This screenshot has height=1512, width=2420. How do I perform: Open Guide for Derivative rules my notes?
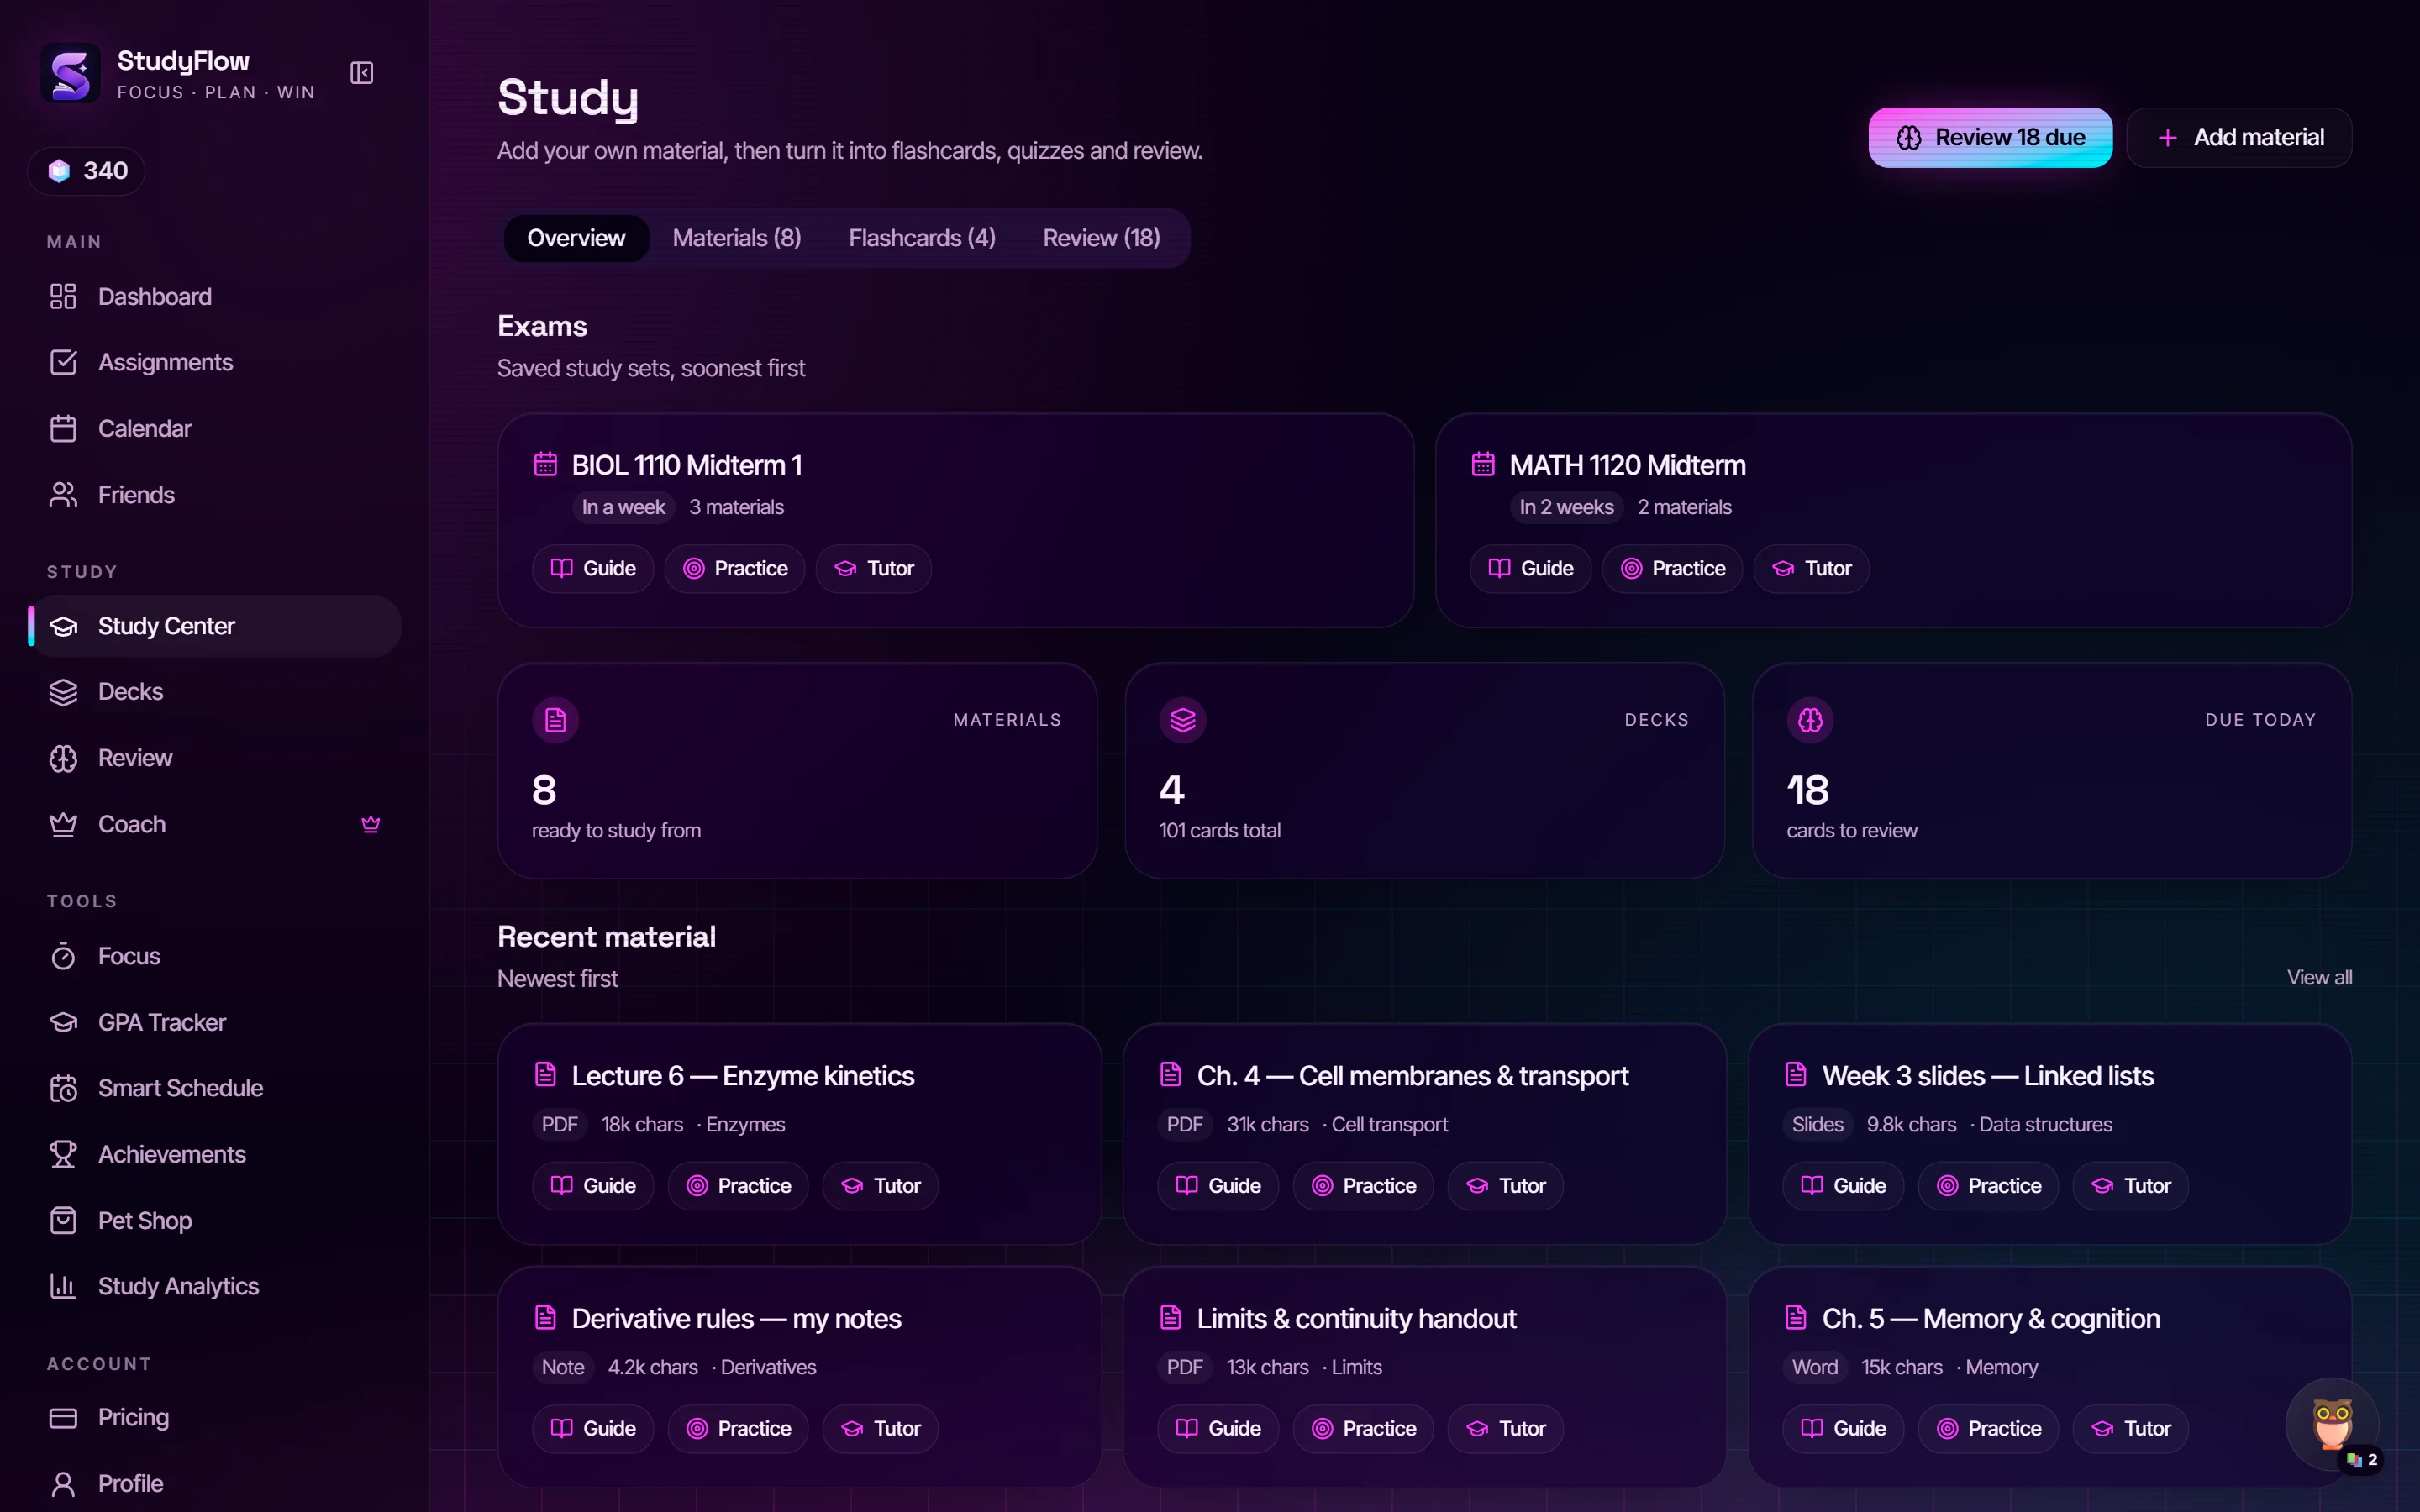pos(593,1429)
